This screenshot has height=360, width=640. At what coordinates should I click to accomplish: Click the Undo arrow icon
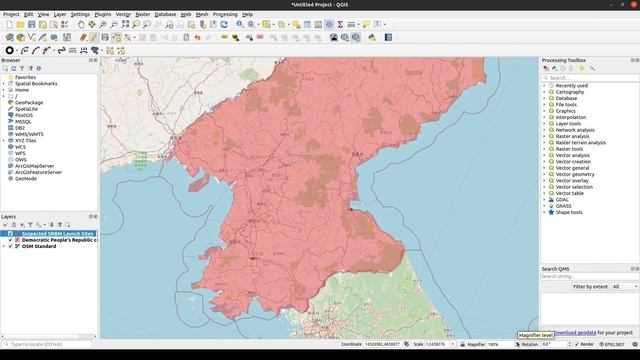[x=198, y=38]
